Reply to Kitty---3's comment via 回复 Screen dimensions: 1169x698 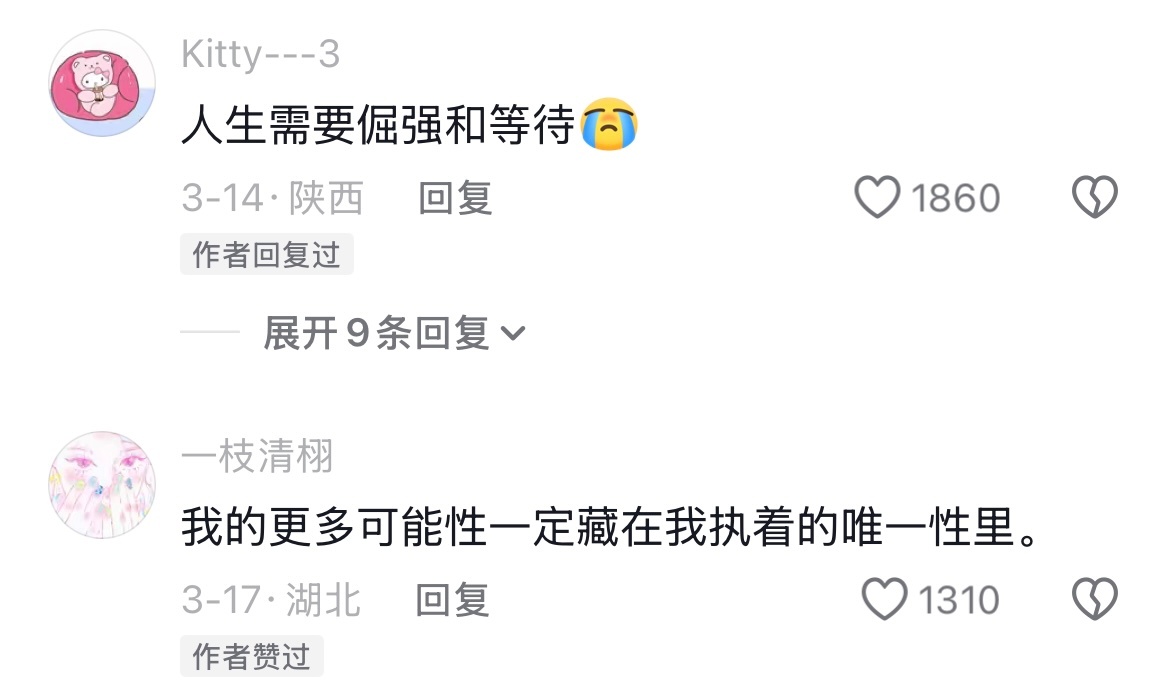click(x=455, y=198)
